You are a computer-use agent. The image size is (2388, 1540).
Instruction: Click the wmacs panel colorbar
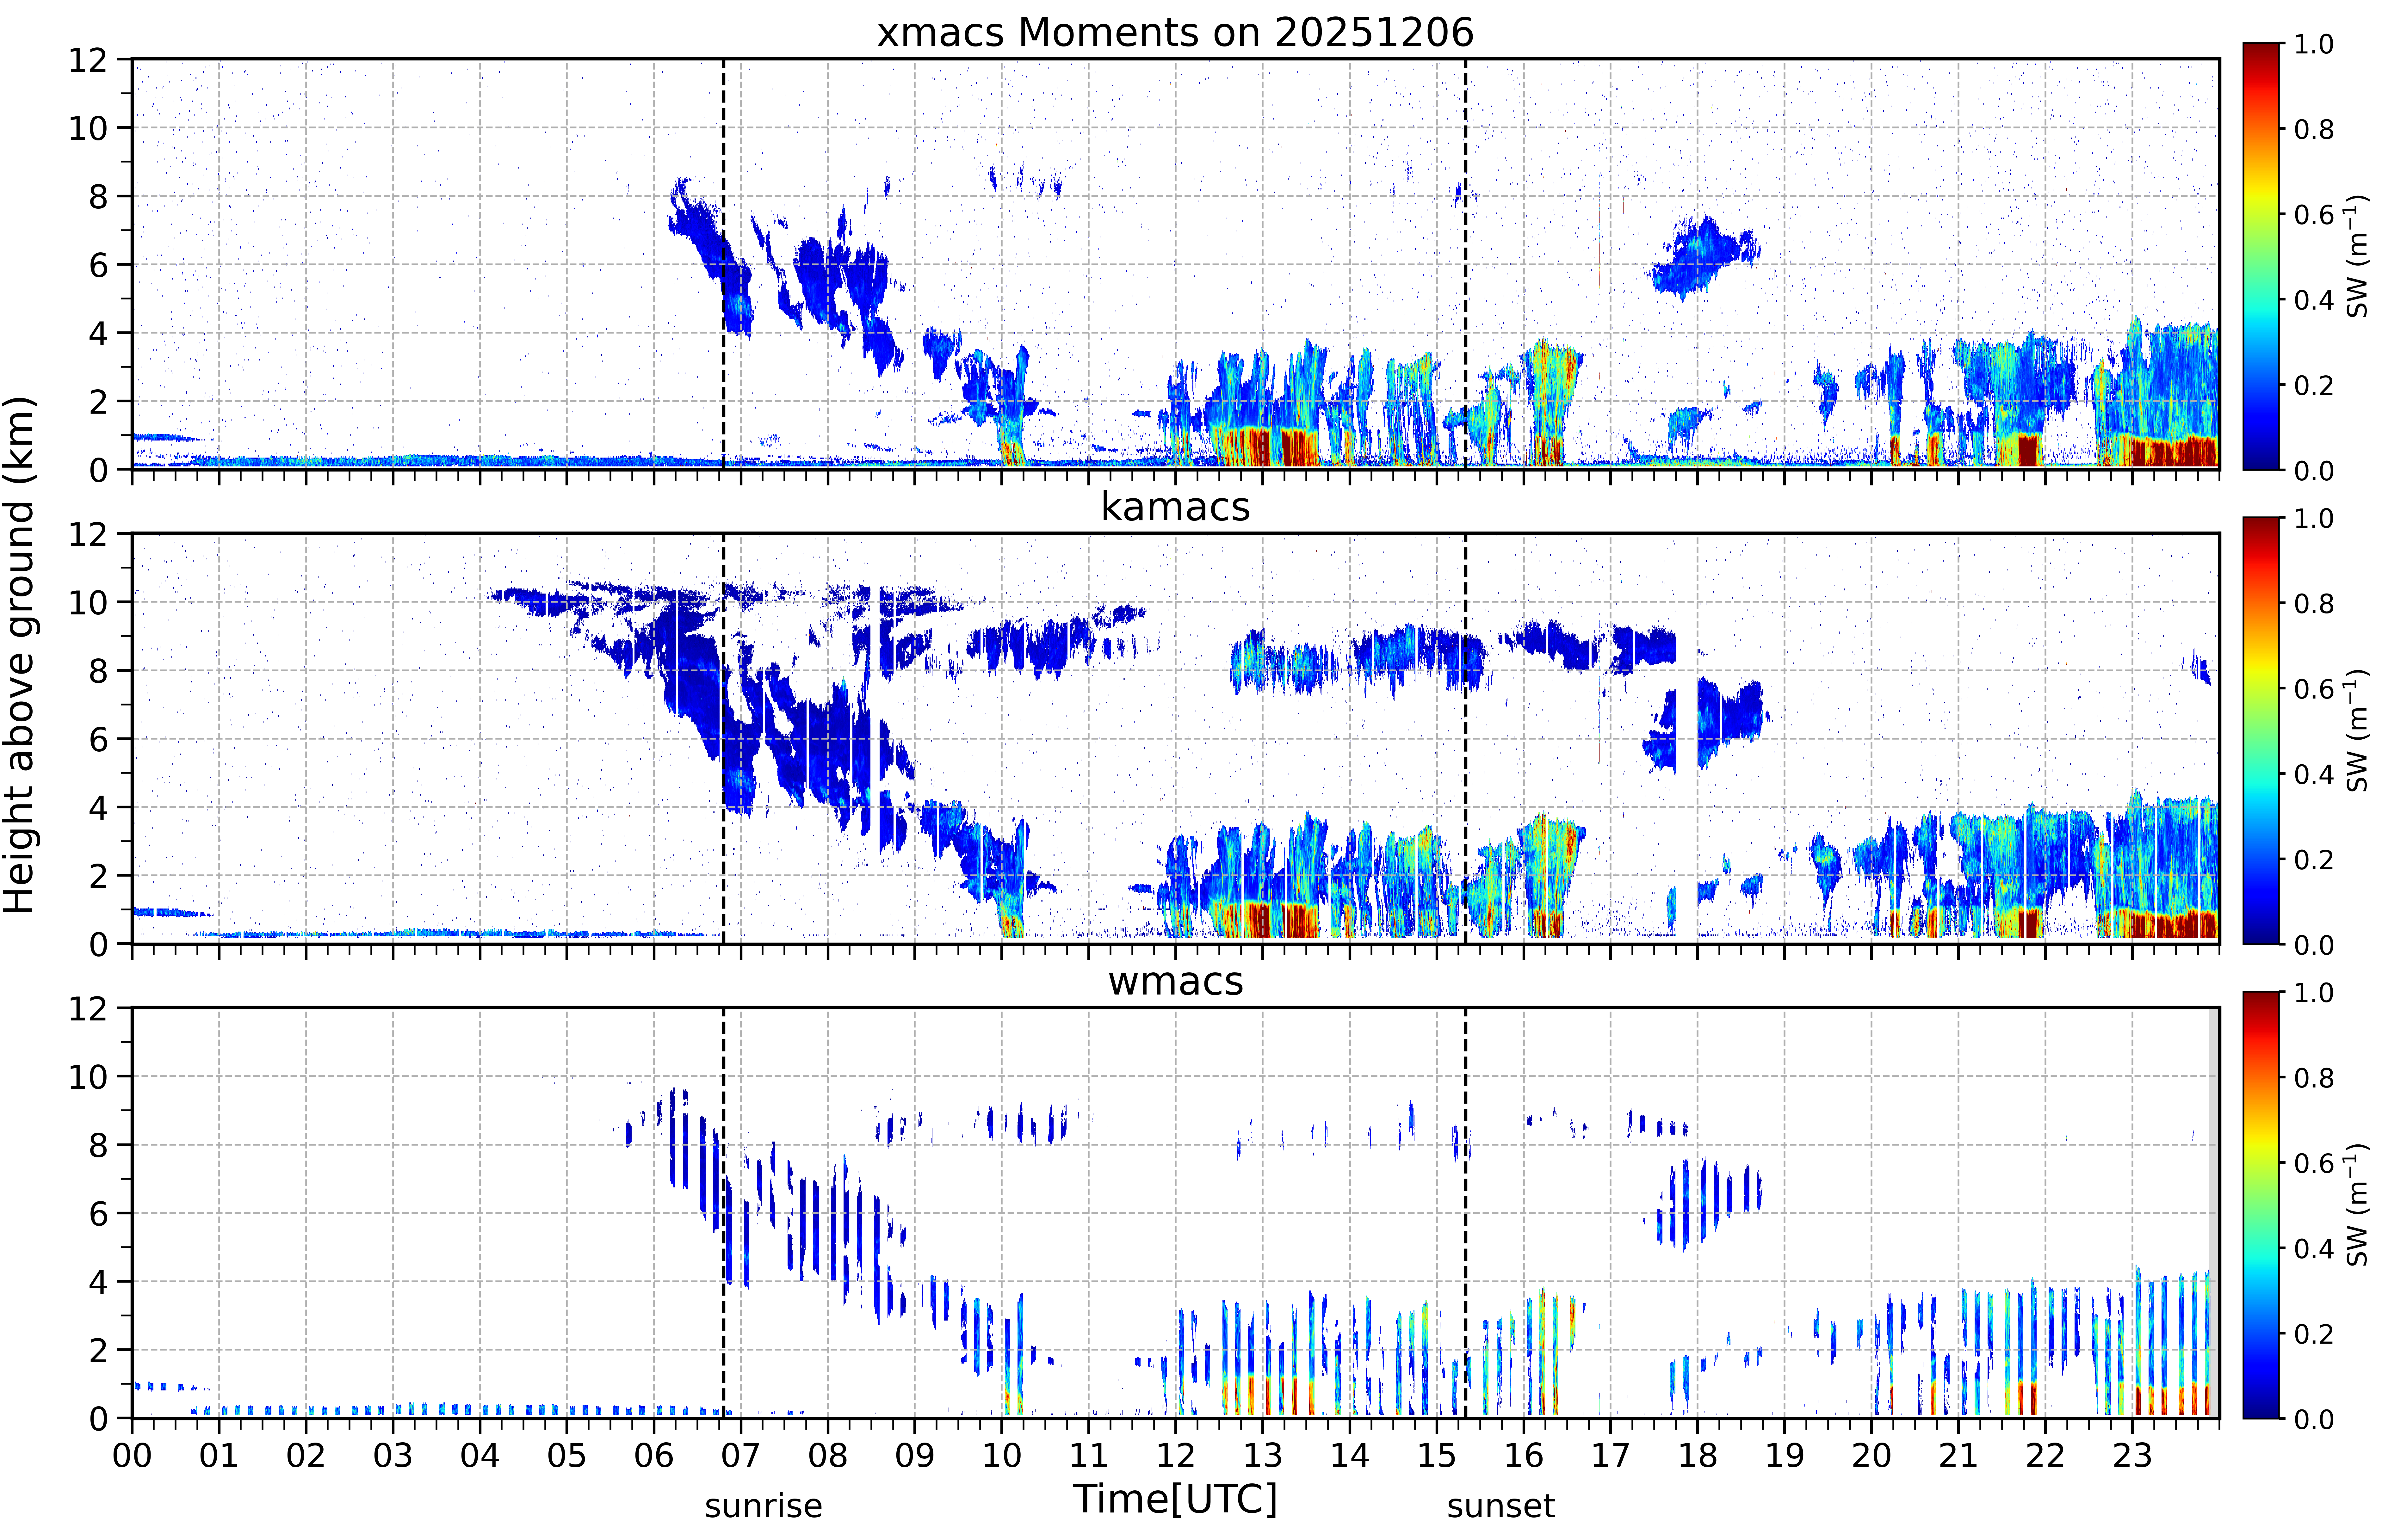tap(2261, 1205)
